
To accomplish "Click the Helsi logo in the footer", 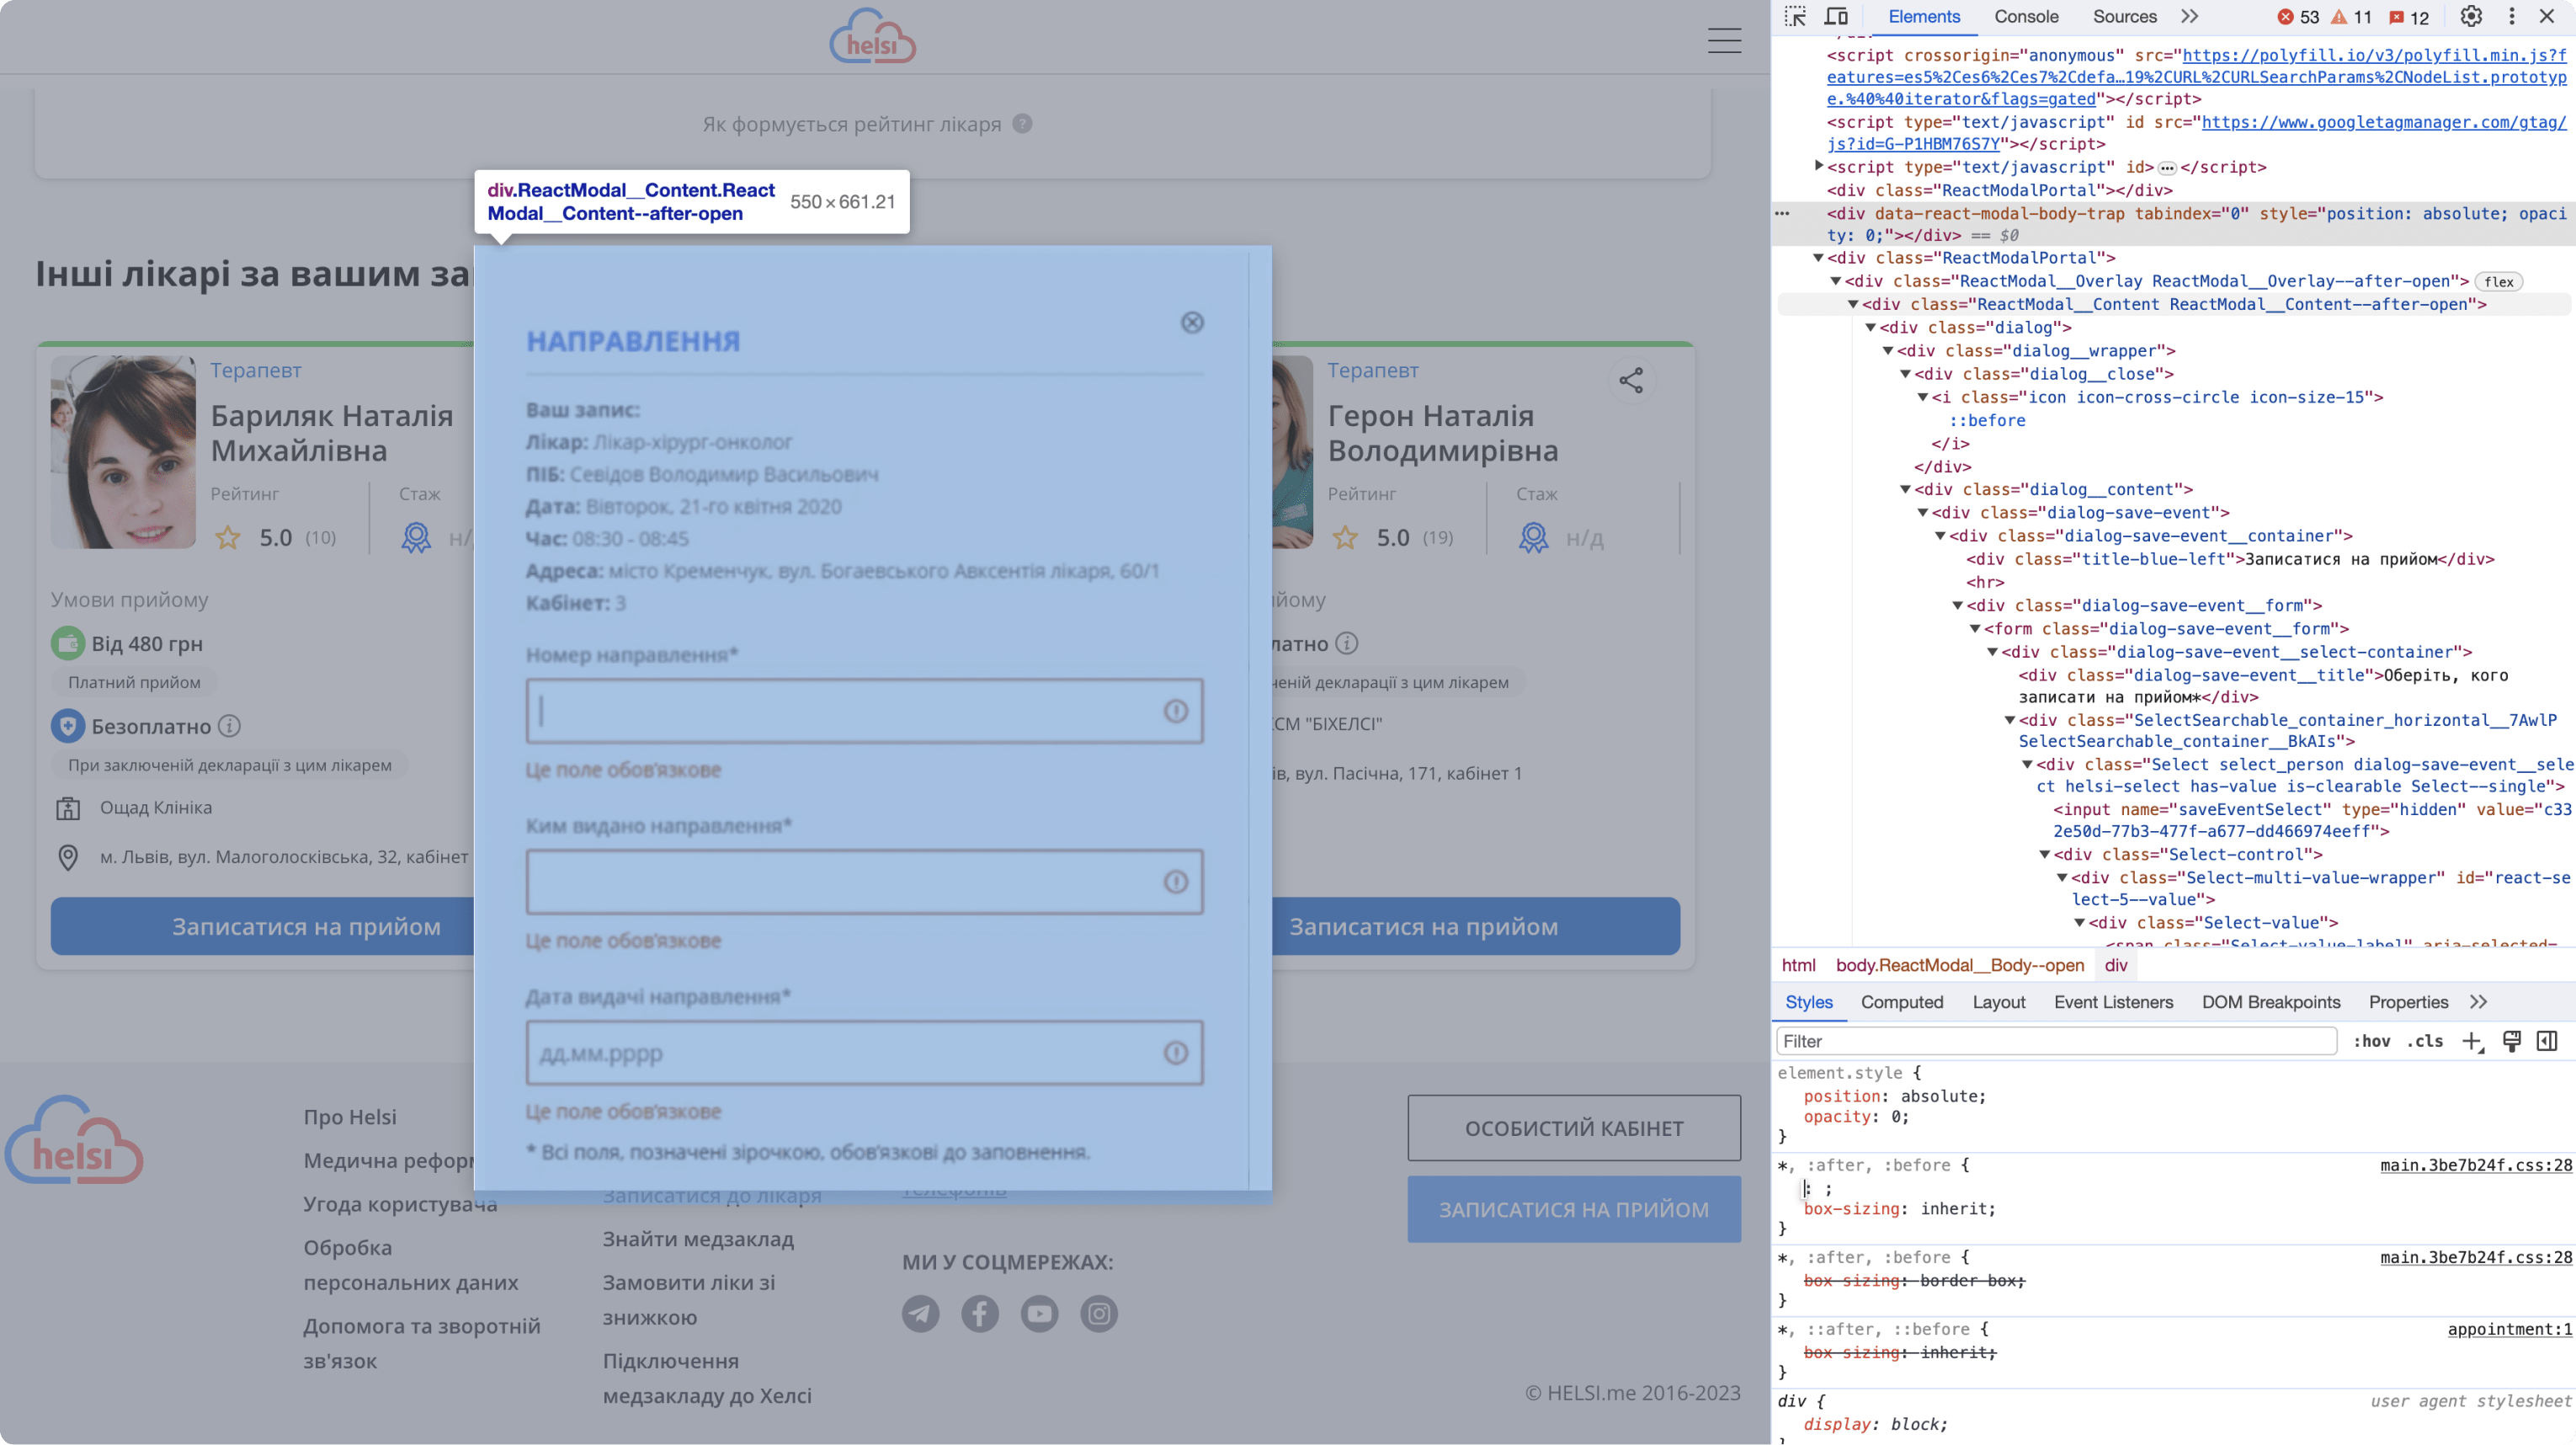I will click(x=74, y=1140).
